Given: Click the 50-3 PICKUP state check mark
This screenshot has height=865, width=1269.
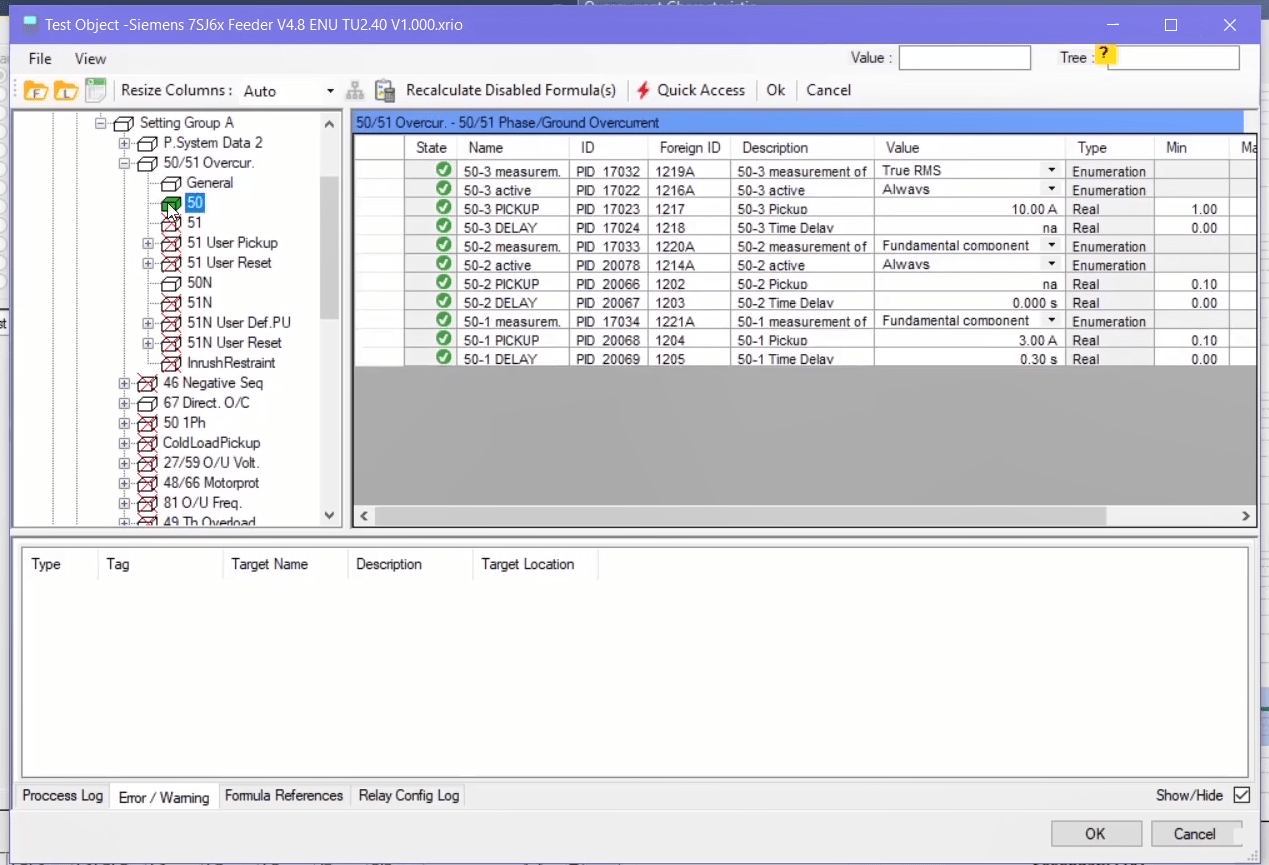Looking at the screenshot, I should tap(443, 209).
